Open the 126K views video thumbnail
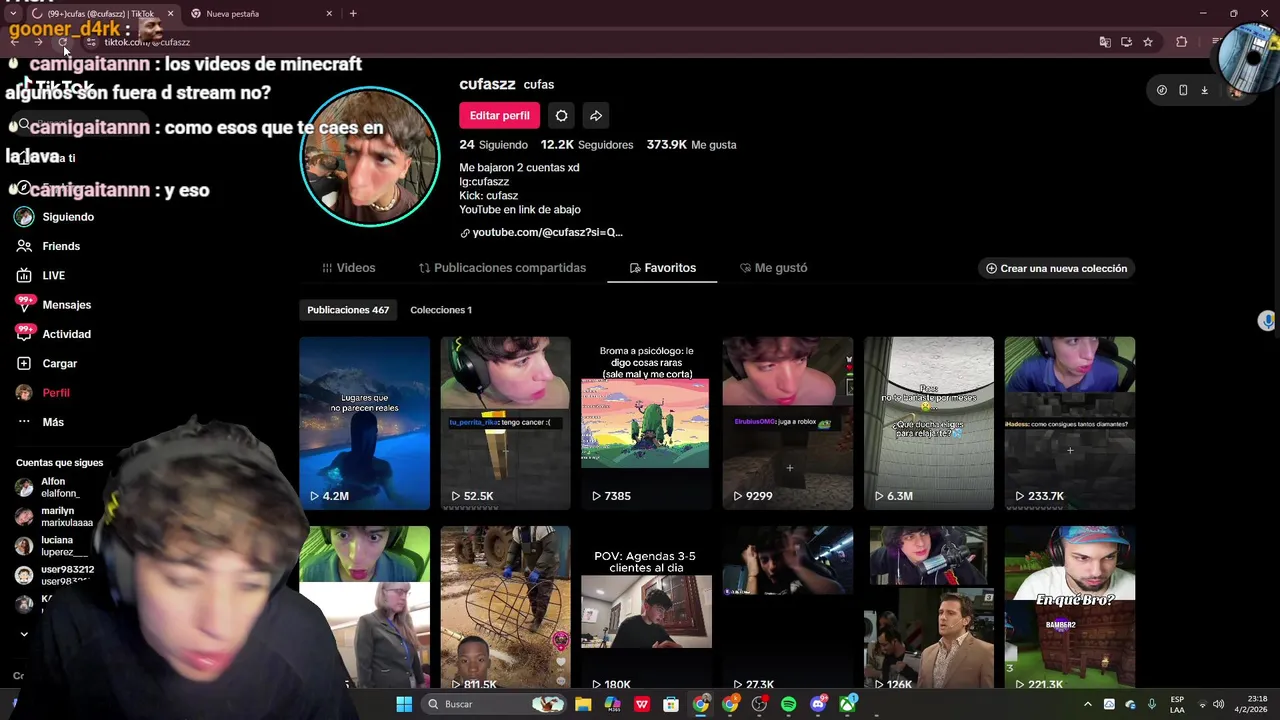1280x720 pixels. click(x=929, y=607)
